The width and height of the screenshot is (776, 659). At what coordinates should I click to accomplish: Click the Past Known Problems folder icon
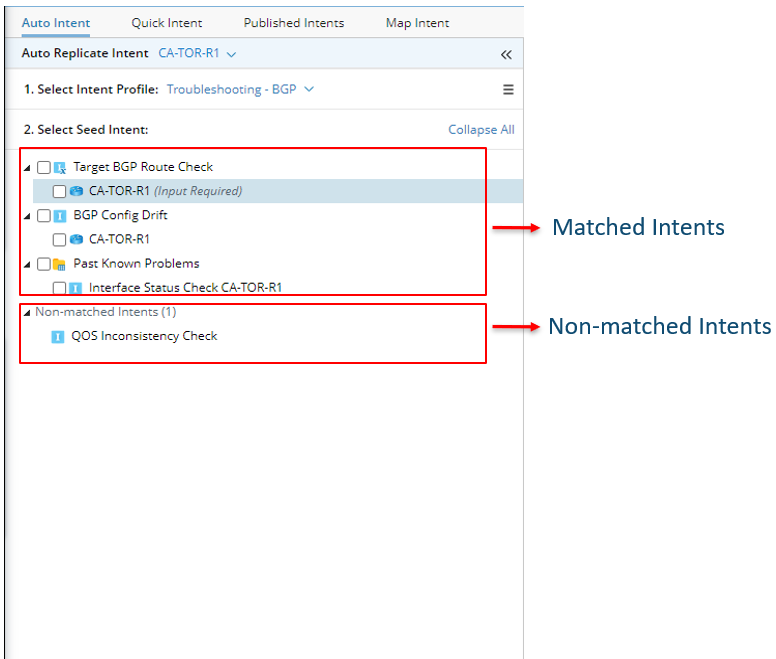pyautogui.click(x=60, y=264)
